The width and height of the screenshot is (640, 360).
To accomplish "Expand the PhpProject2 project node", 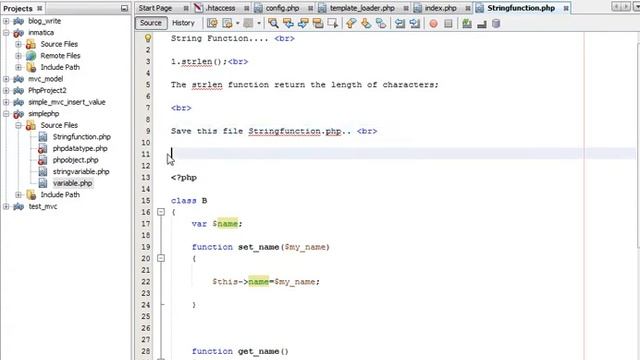I will pyautogui.click(x=6, y=90).
